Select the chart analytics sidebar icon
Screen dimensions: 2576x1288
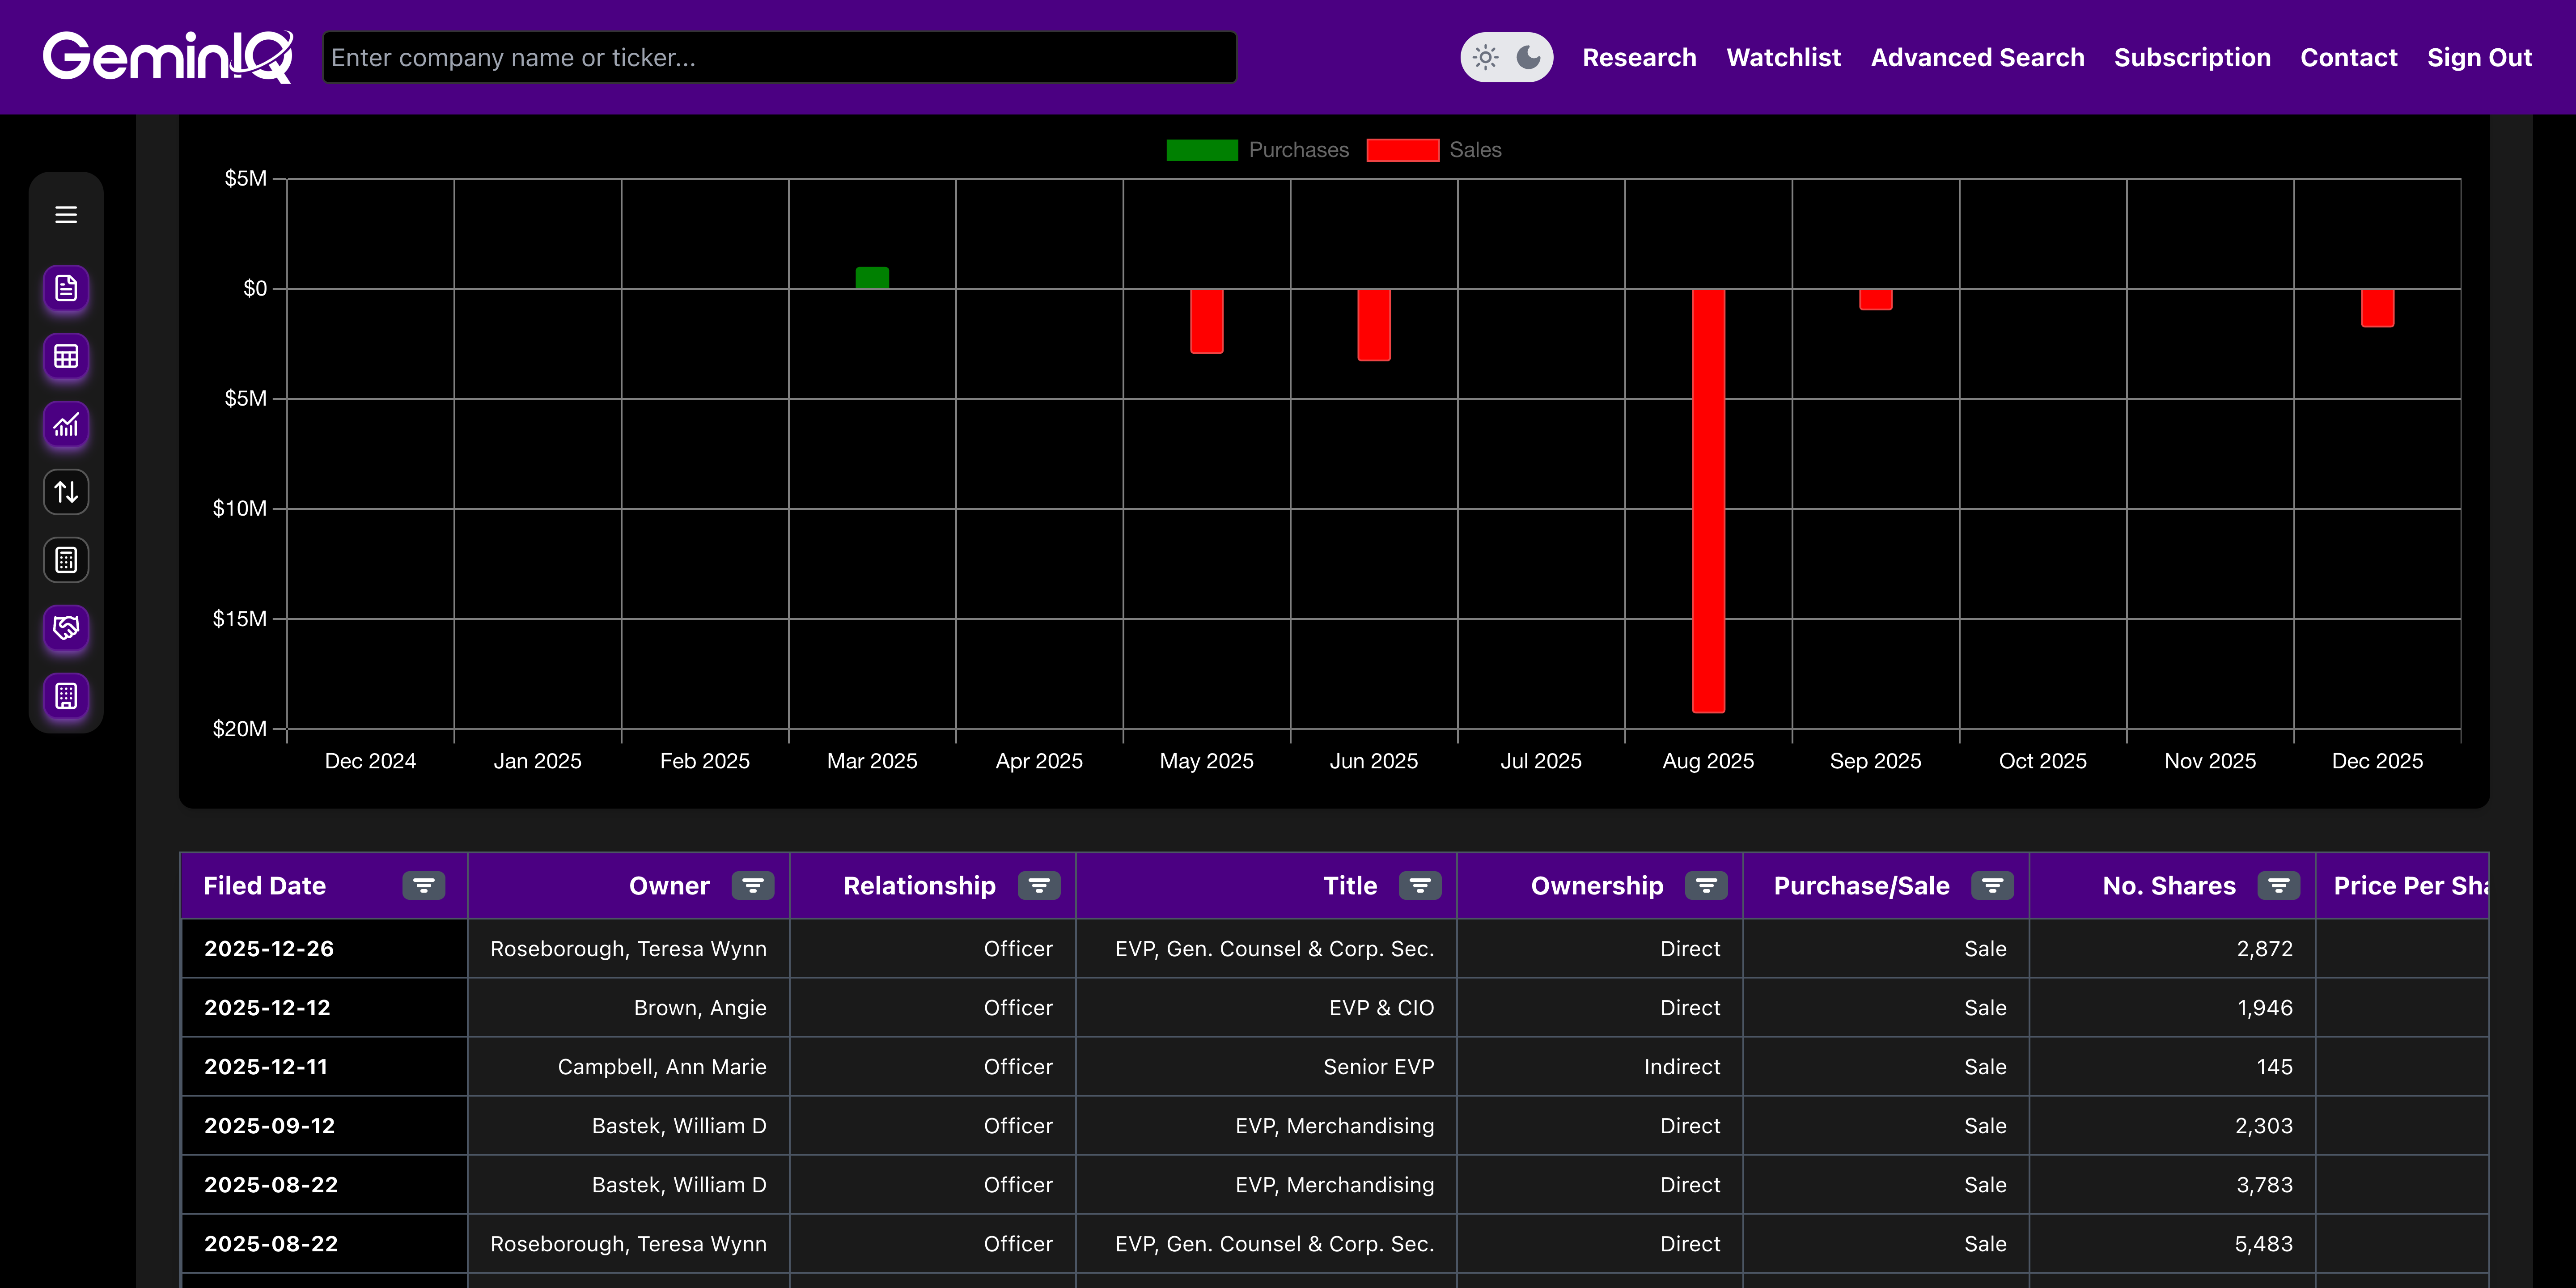click(x=66, y=425)
